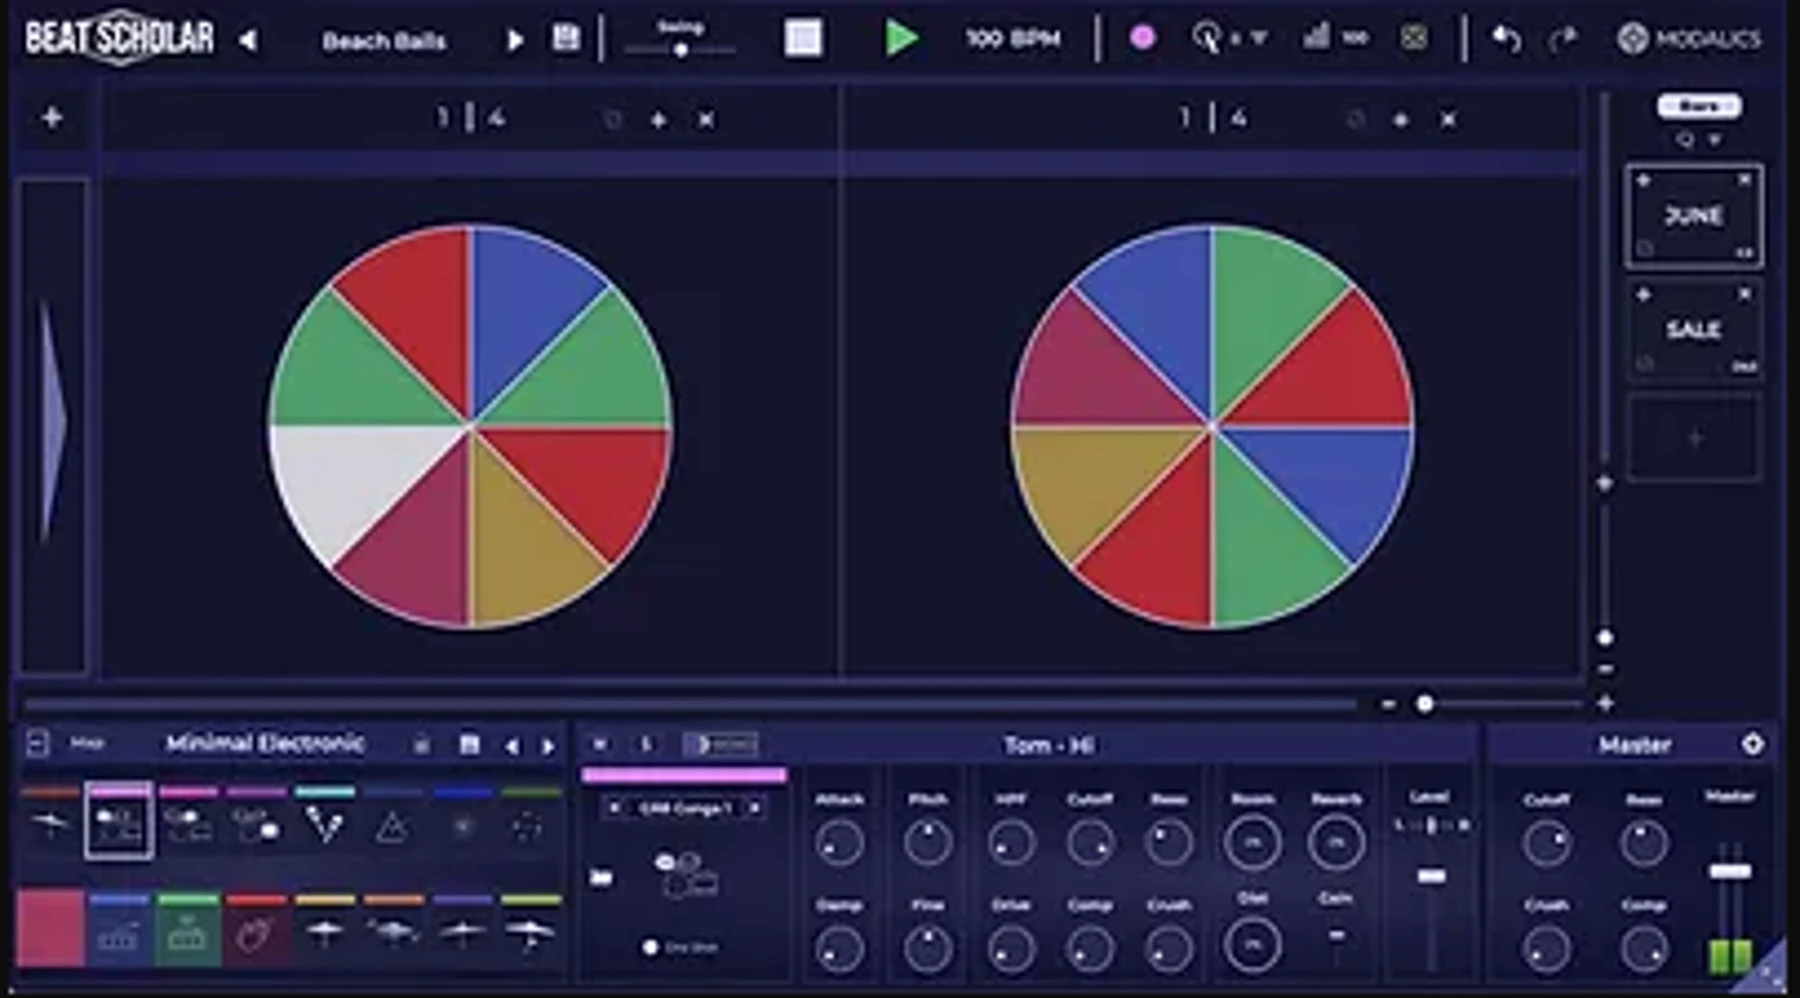This screenshot has width=1800, height=998.
Task: Select the crash cymbal pad in top row
Action: [x=50, y=822]
